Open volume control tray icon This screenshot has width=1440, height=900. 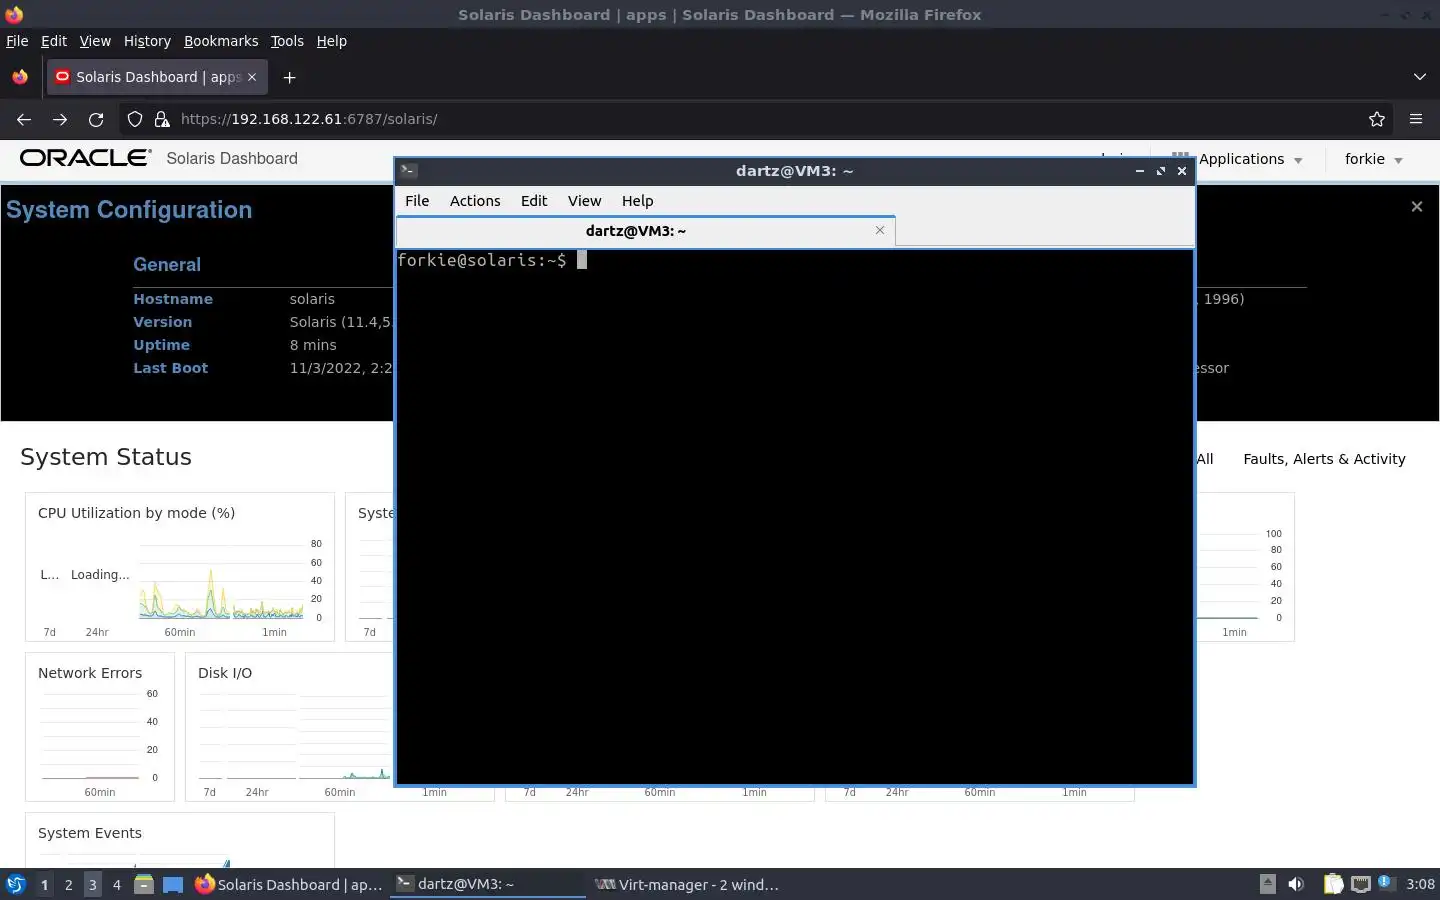click(x=1296, y=884)
